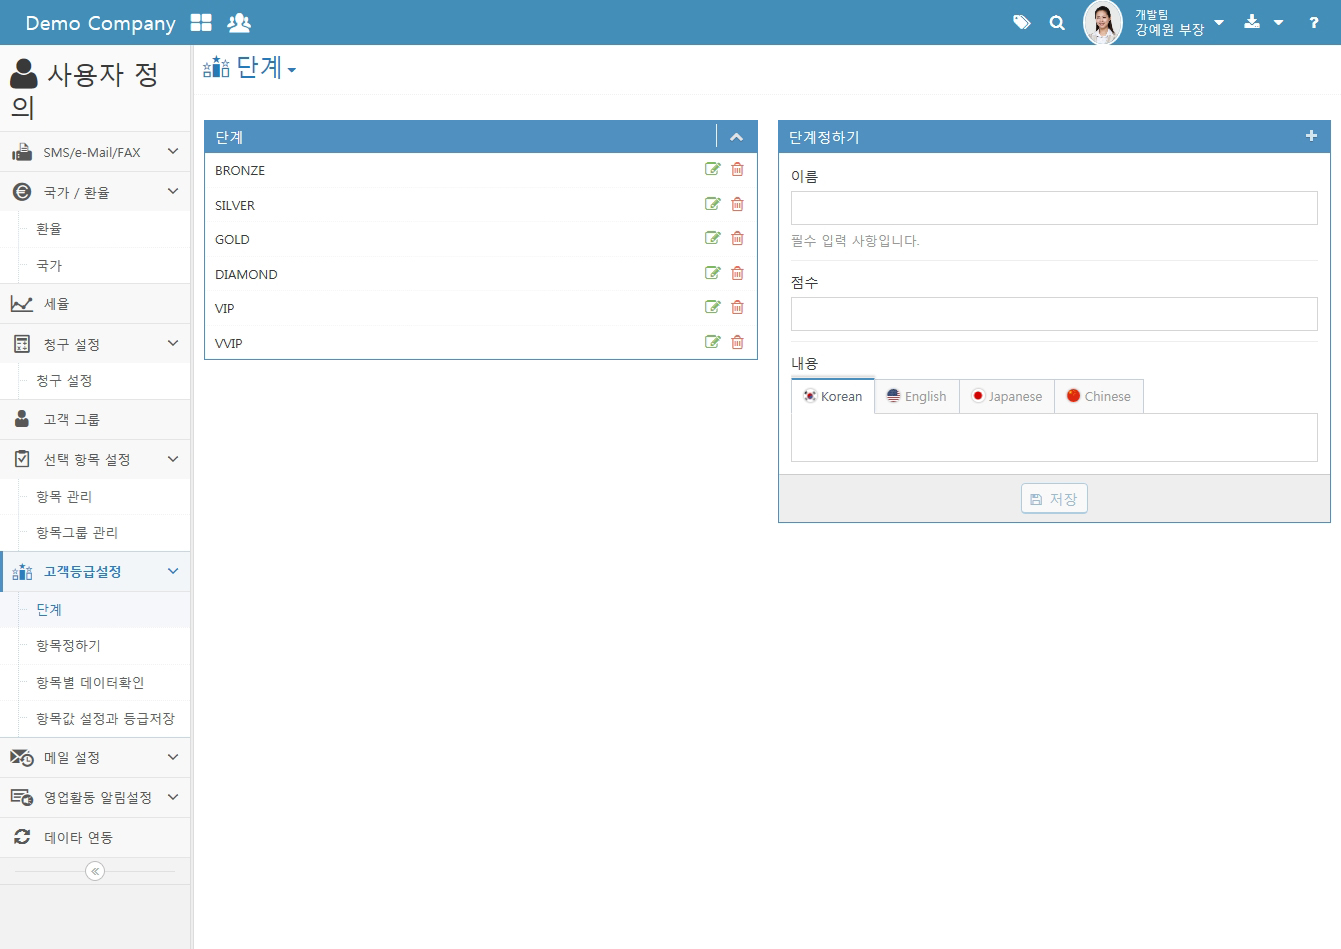
Task: Open the download dropdown in header
Action: (1262, 22)
